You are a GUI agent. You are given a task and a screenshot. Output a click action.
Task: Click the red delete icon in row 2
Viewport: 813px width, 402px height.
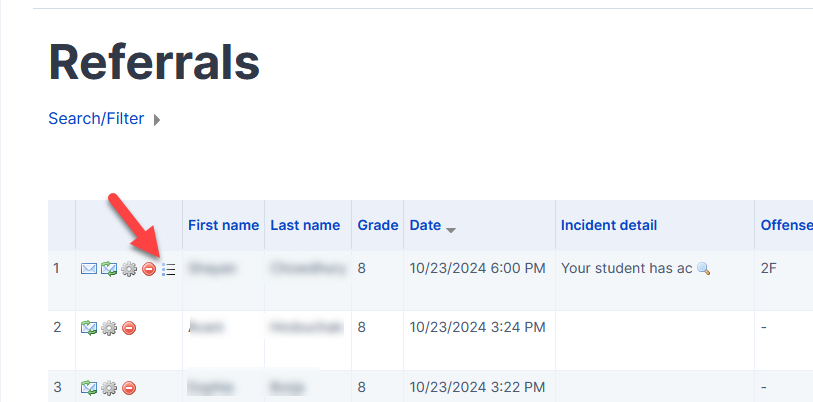pyautogui.click(x=129, y=328)
